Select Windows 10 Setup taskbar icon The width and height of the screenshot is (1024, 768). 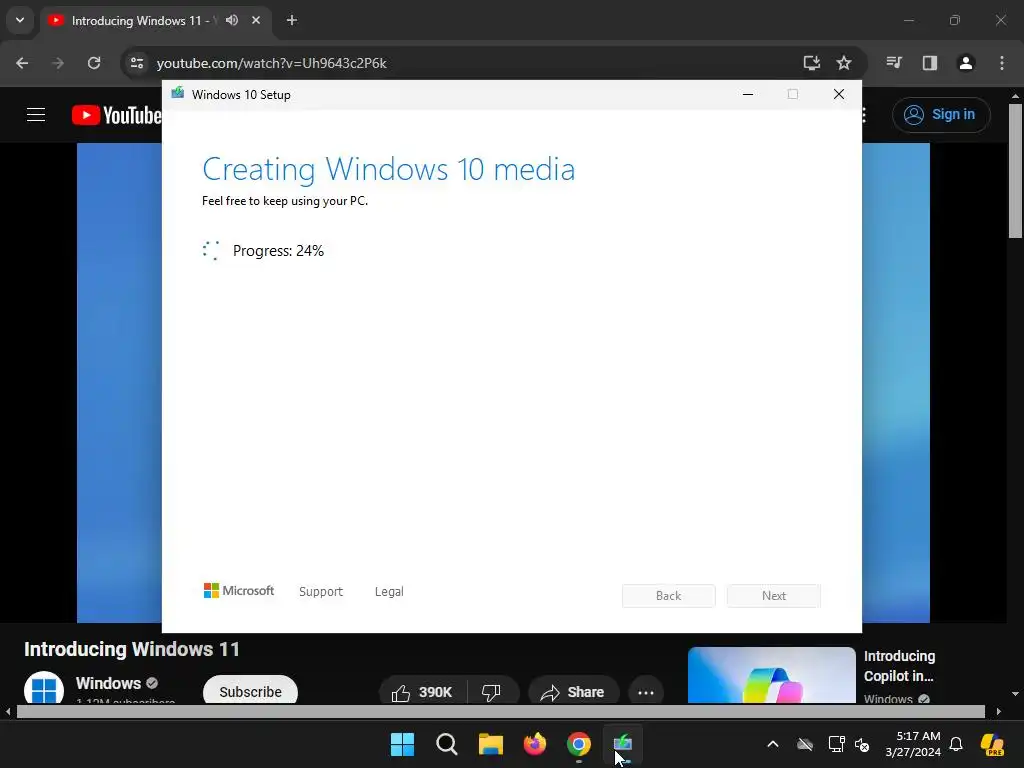pos(623,744)
